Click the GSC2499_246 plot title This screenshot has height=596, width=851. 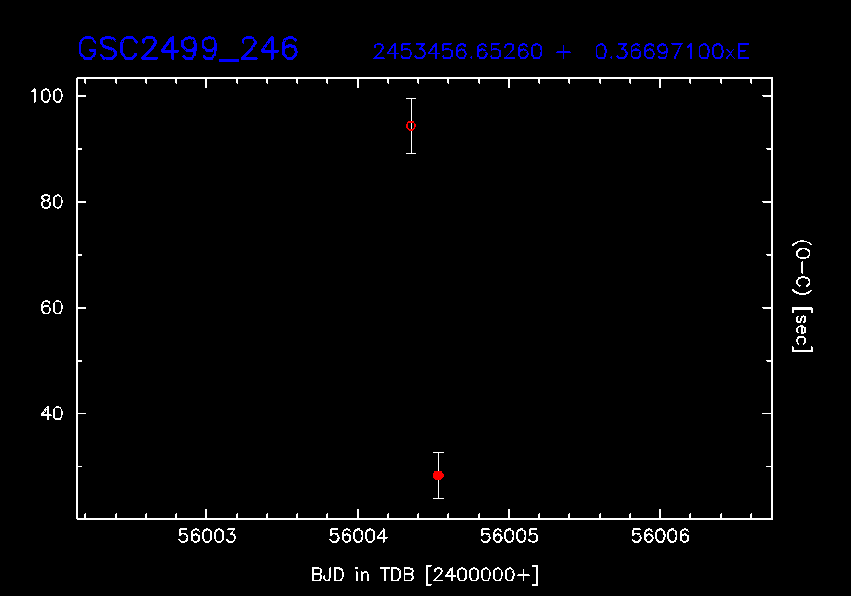188,49
